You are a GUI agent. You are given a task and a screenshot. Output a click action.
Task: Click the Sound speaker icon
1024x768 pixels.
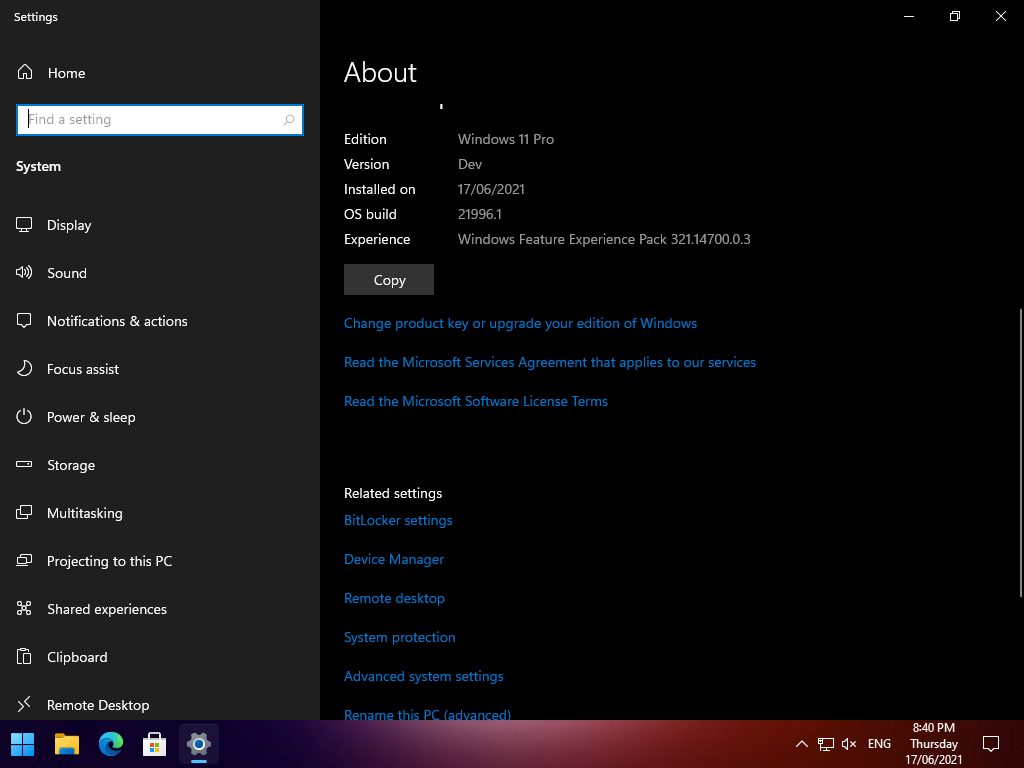pos(24,273)
